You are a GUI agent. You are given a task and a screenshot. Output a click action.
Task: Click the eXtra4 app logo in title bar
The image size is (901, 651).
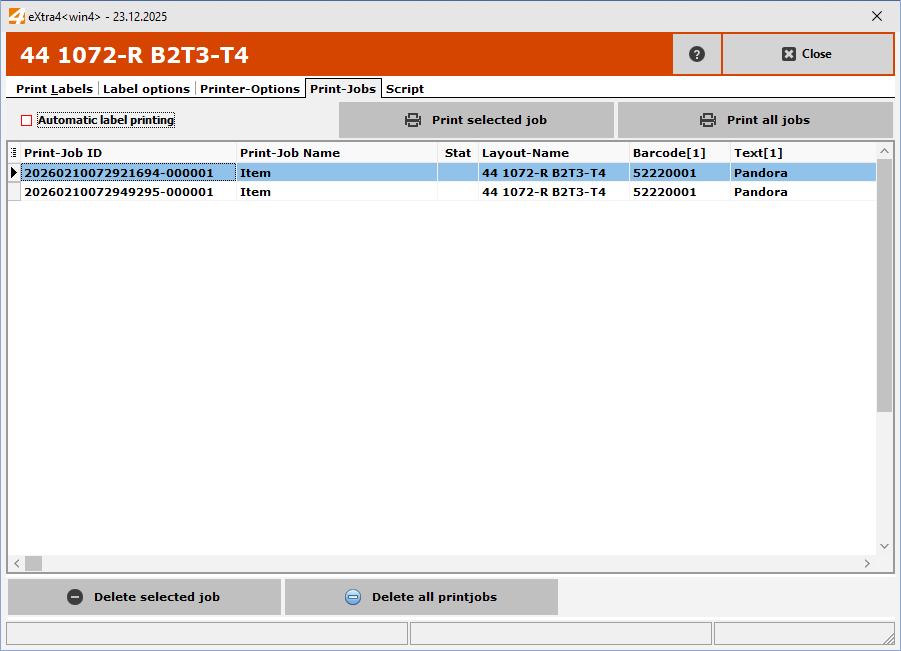15,16
